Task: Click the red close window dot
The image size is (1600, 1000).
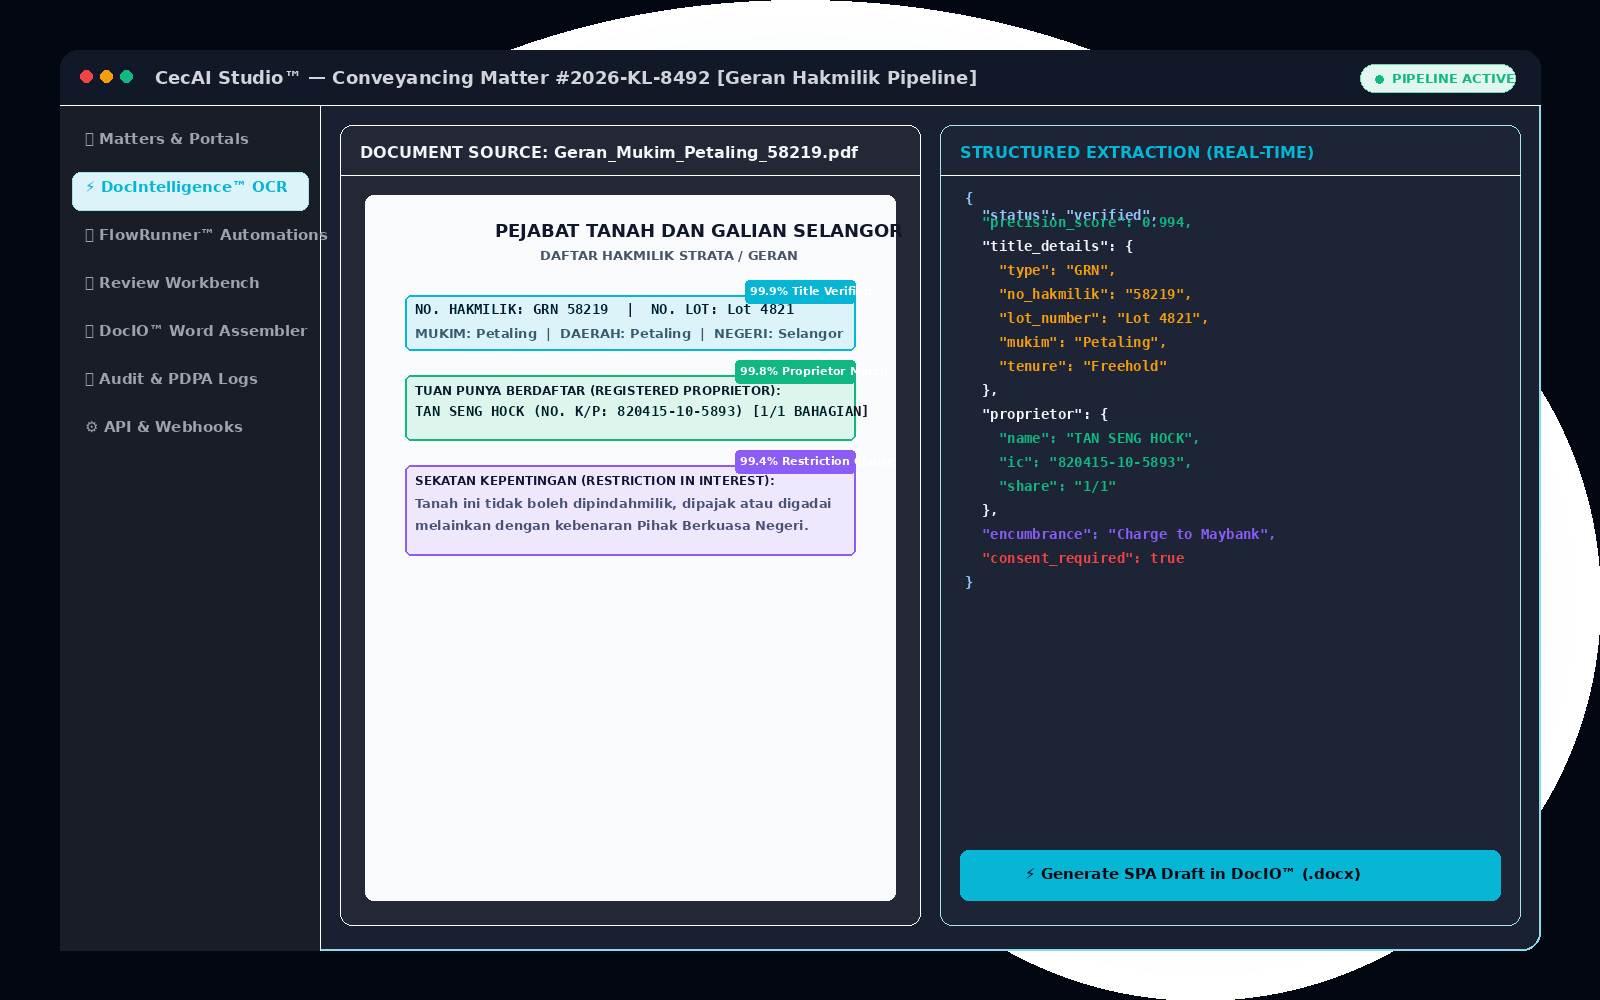Action: 87,77
